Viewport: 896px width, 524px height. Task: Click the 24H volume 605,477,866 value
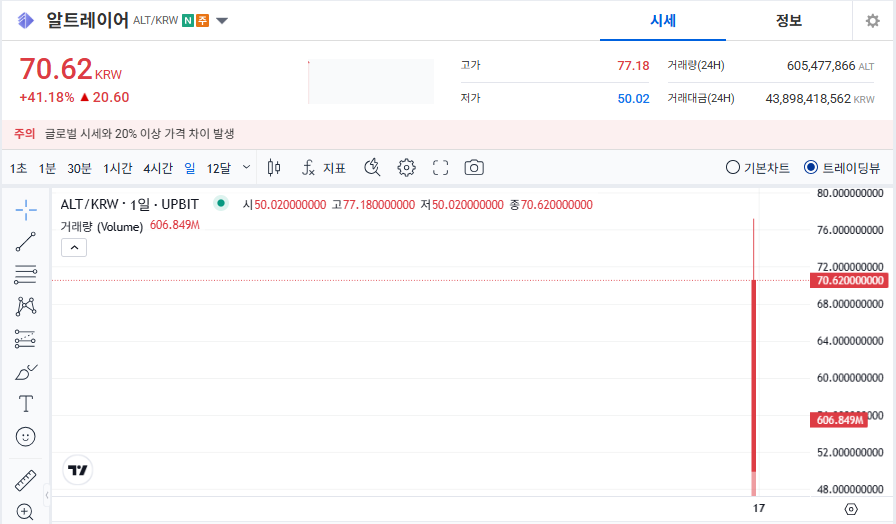[x=821, y=66]
